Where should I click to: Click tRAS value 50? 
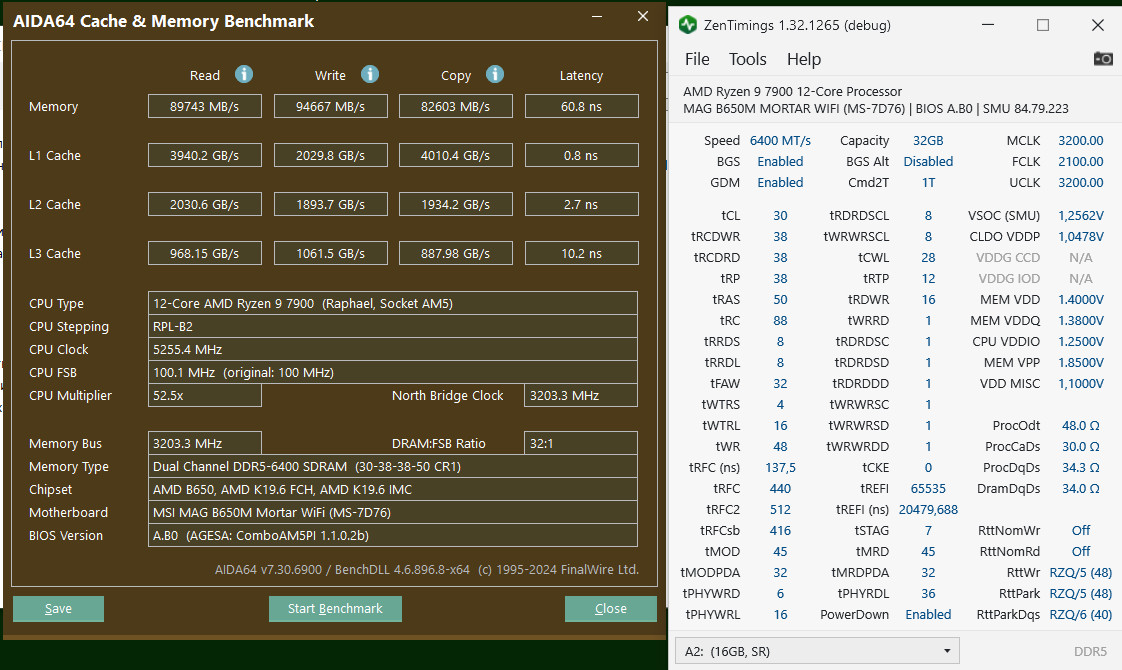780,299
